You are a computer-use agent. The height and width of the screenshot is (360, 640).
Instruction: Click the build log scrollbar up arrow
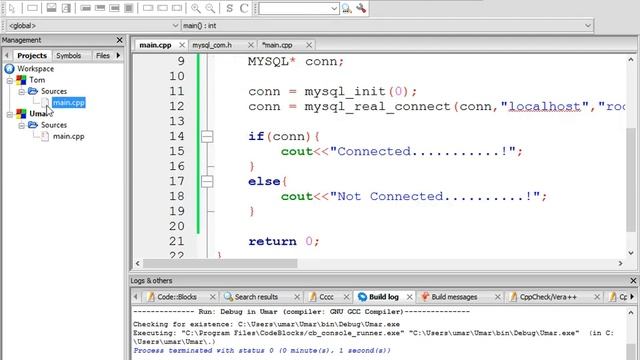631,313
